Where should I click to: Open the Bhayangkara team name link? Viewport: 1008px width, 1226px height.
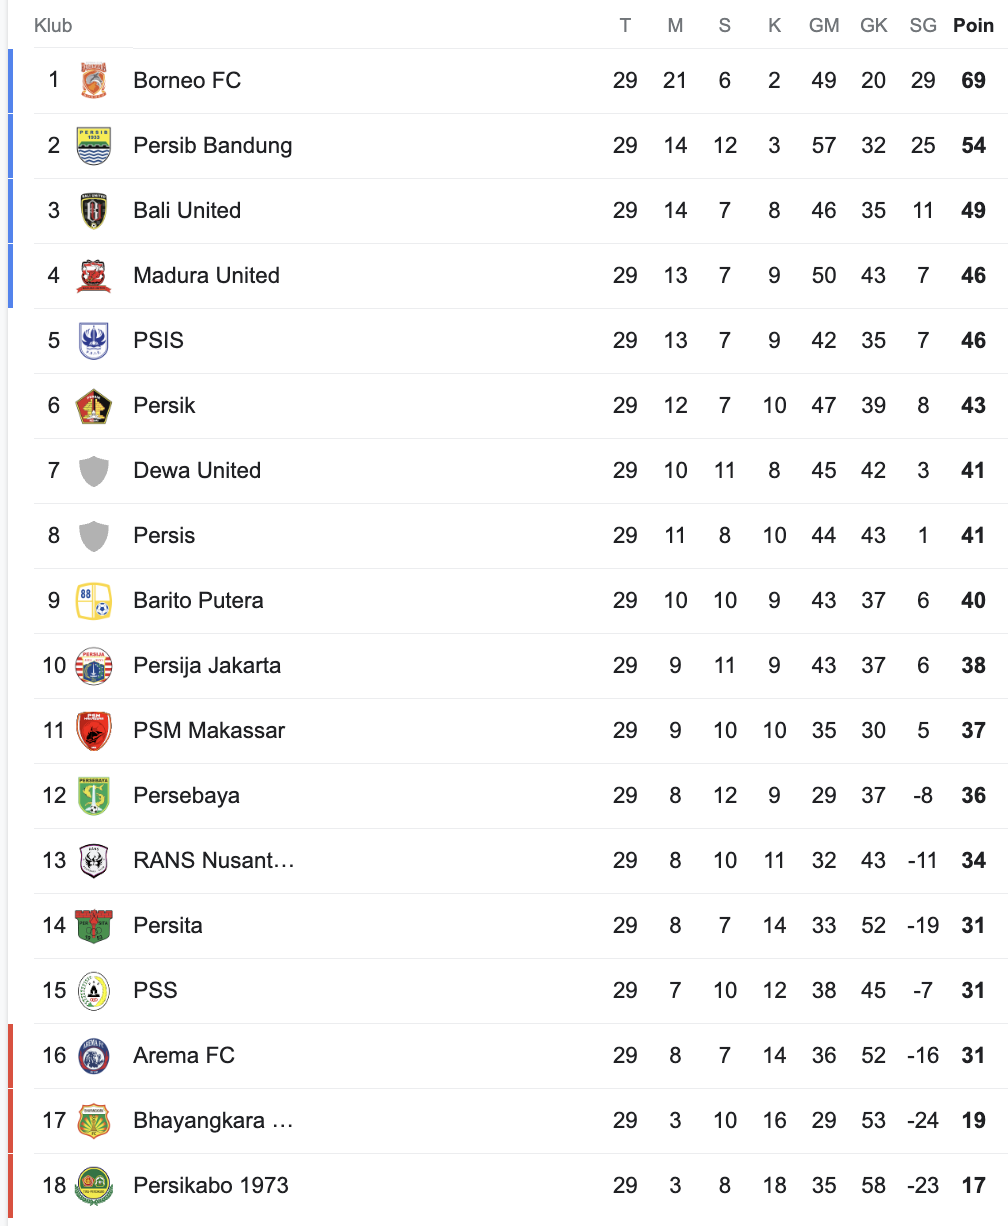click(x=213, y=1120)
